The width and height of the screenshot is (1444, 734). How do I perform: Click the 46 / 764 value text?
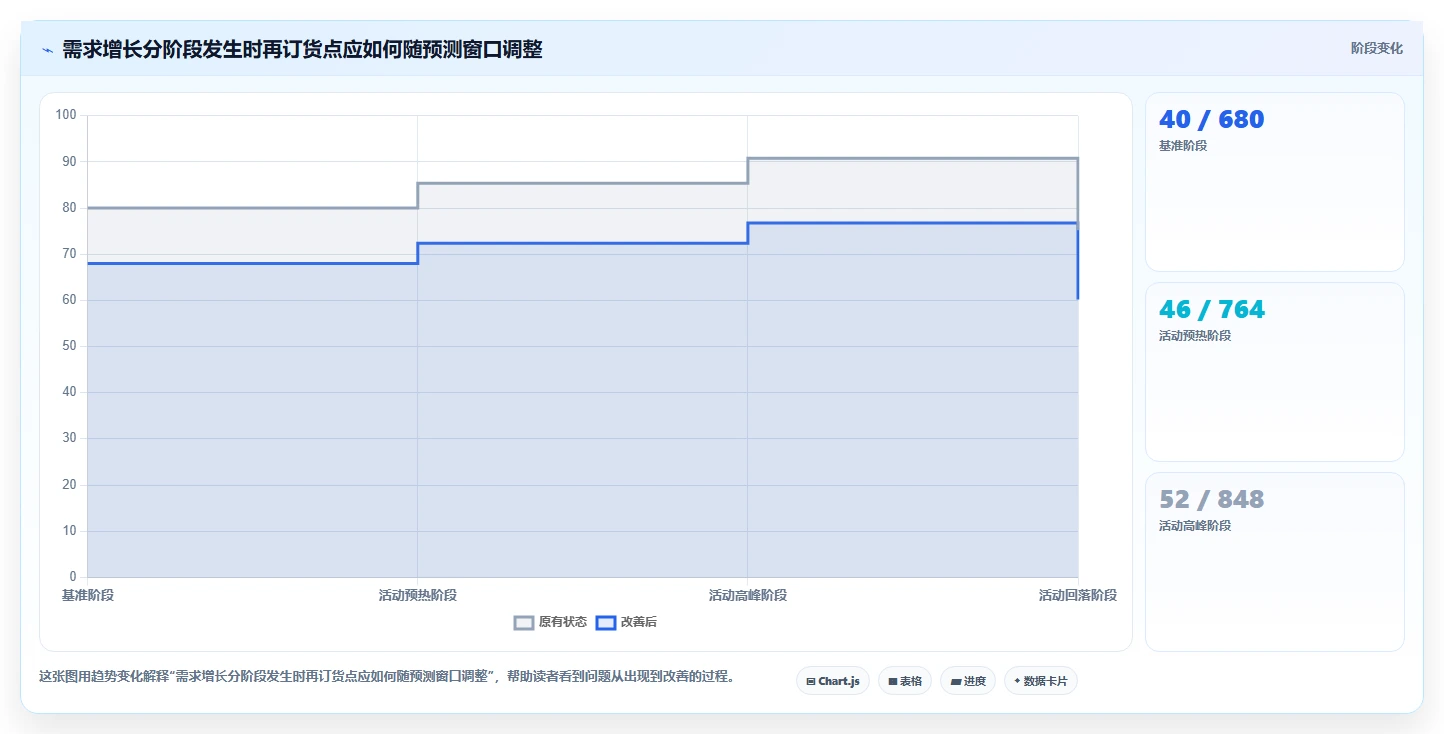(x=1212, y=310)
